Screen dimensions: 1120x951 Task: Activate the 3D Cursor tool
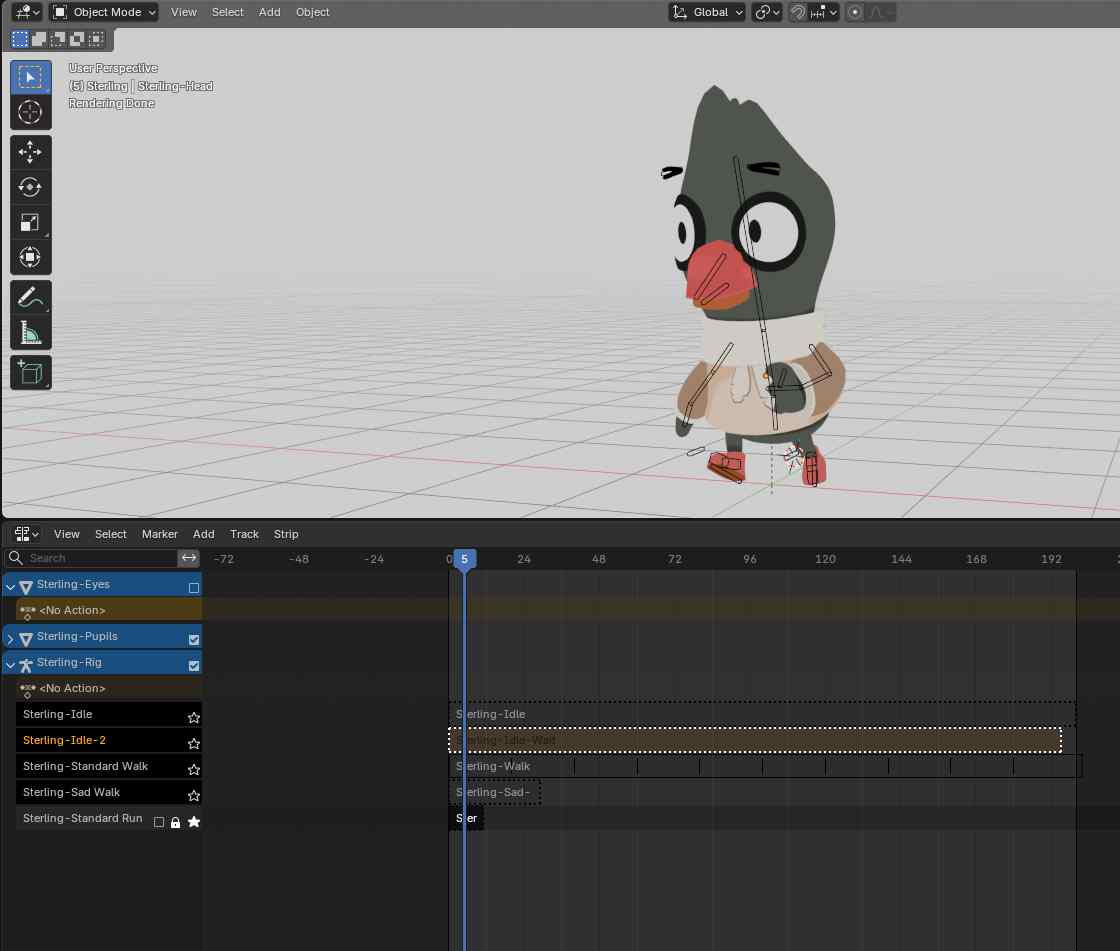30,112
